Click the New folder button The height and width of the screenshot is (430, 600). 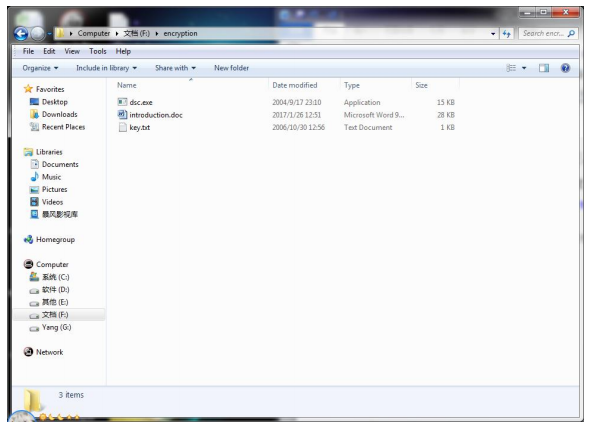coord(232,67)
